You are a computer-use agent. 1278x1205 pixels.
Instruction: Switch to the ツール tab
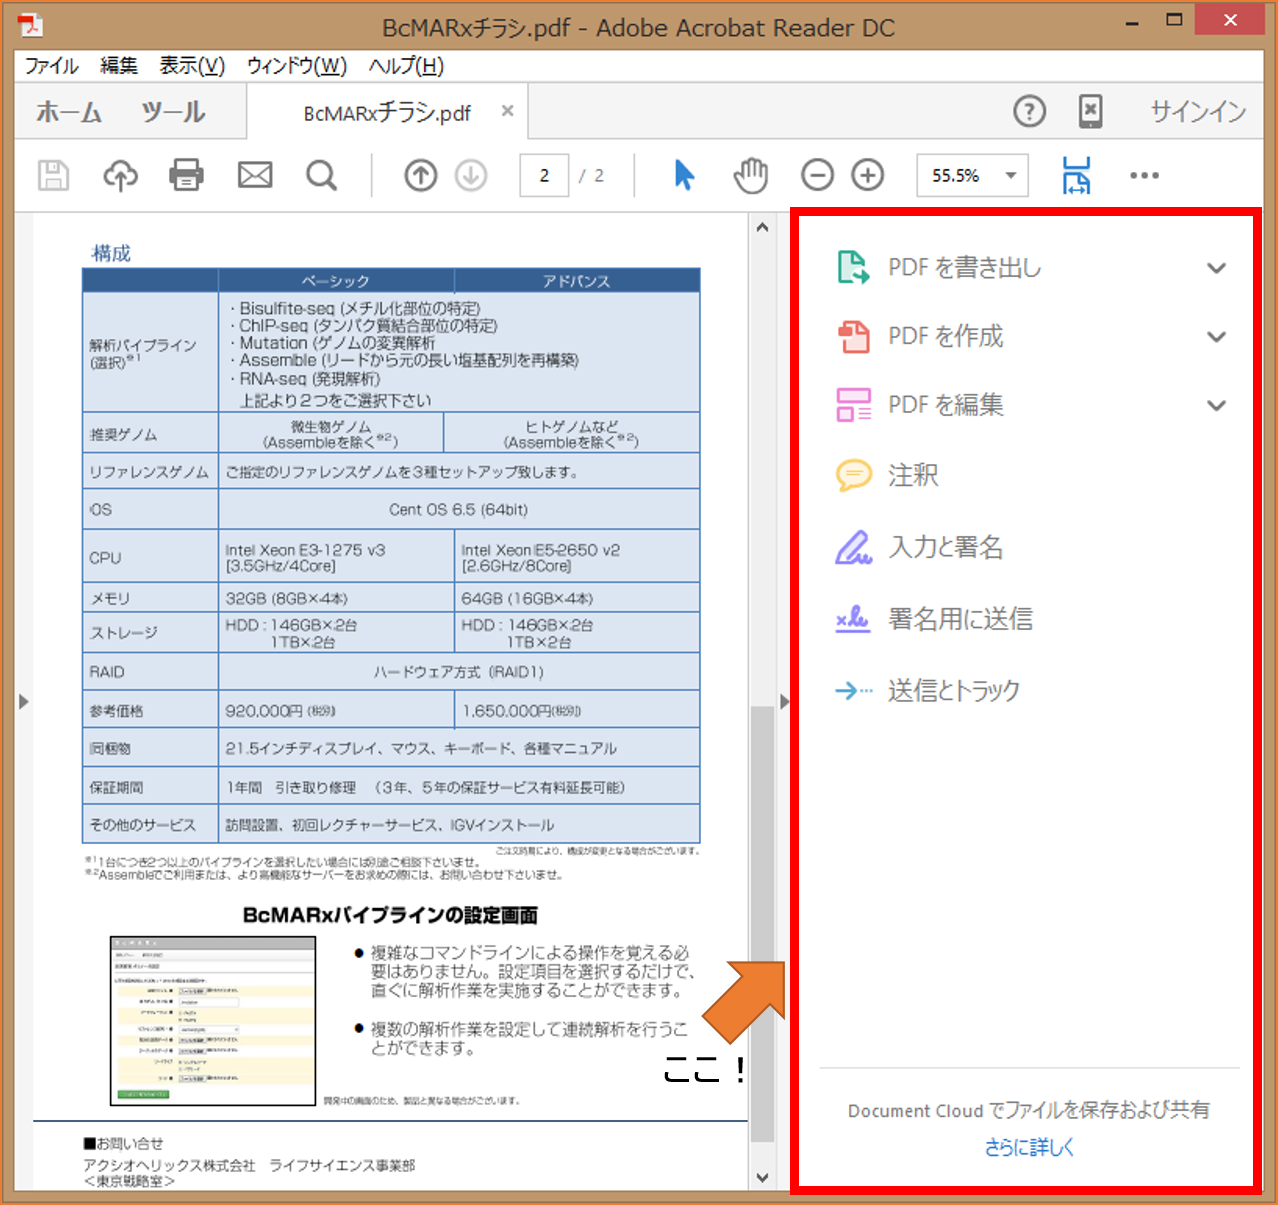click(x=173, y=112)
